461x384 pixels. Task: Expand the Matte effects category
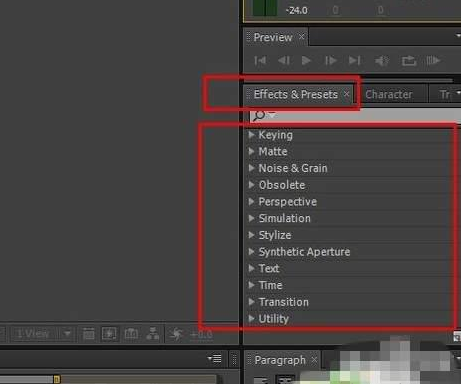[252, 151]
